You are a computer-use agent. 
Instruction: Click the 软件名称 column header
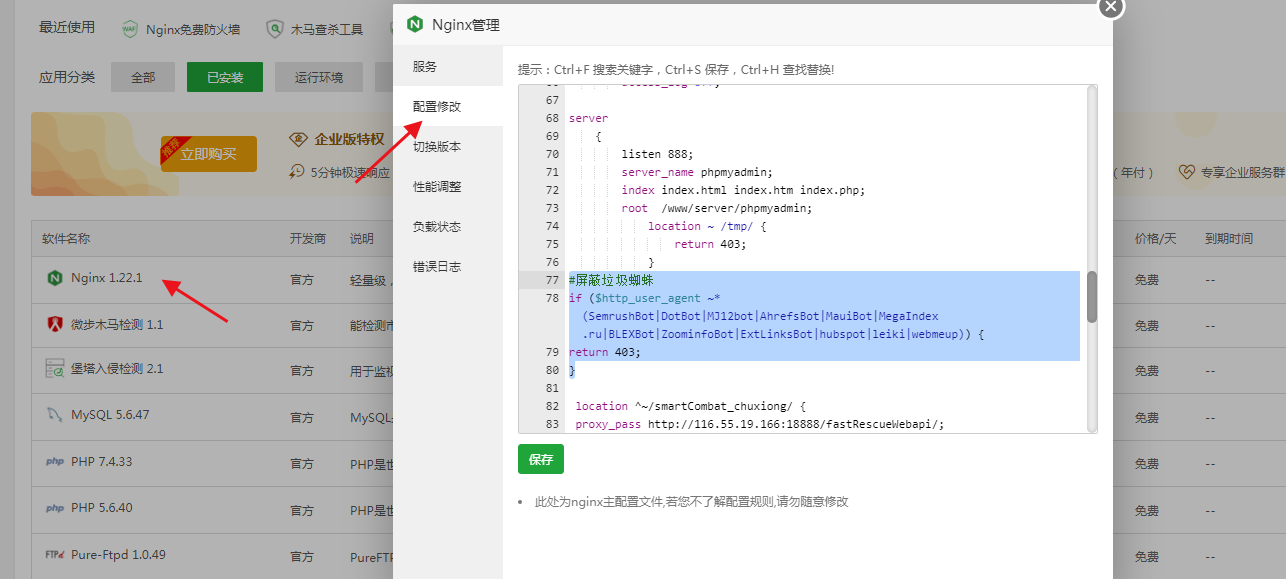pyautogui.click(x=66, y=239)
